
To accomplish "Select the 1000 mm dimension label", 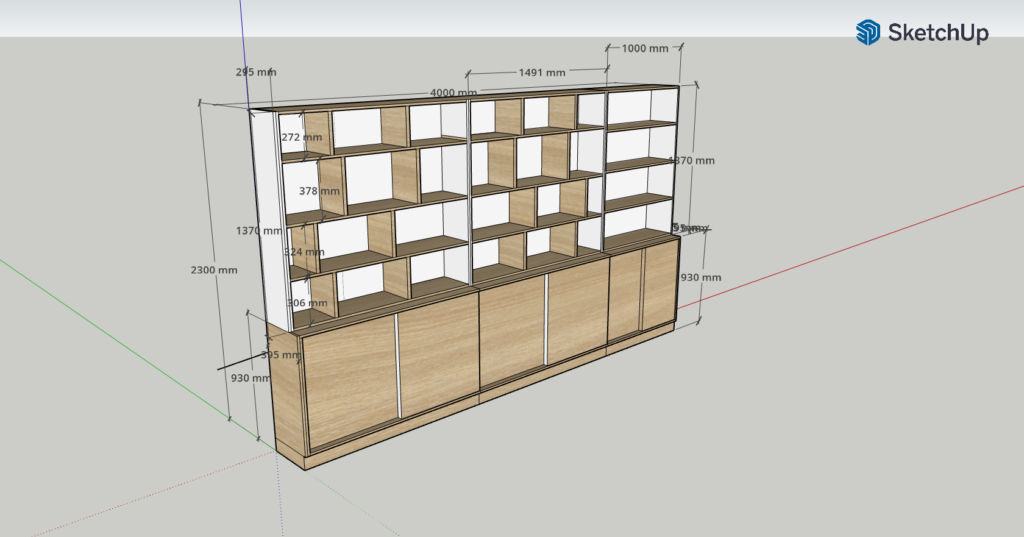I will coord(643,48).
